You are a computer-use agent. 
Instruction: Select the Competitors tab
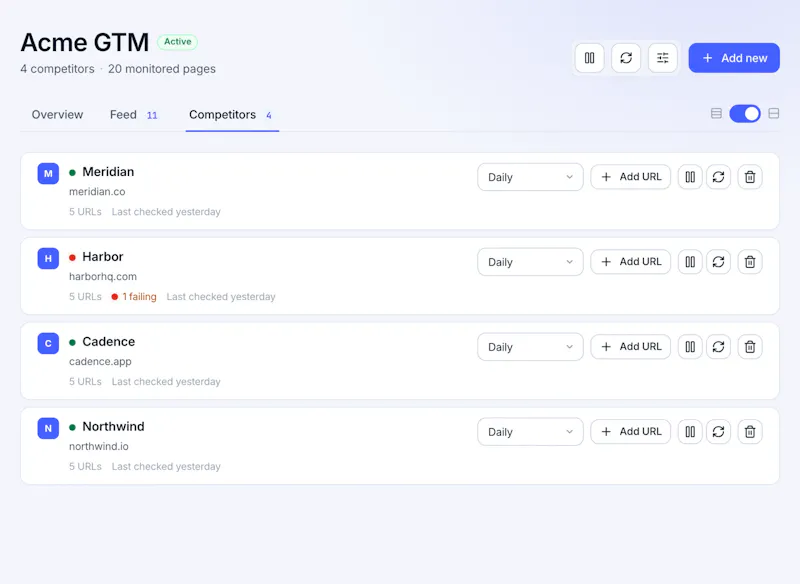pos(232,115)
